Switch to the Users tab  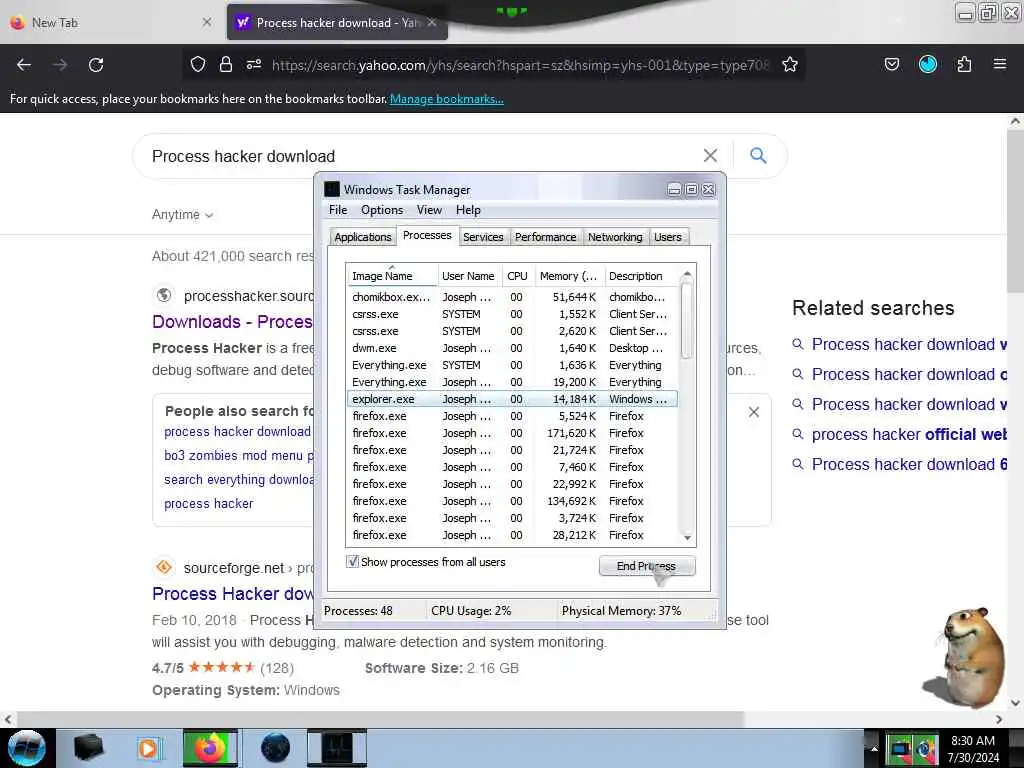tap(667, 237)
